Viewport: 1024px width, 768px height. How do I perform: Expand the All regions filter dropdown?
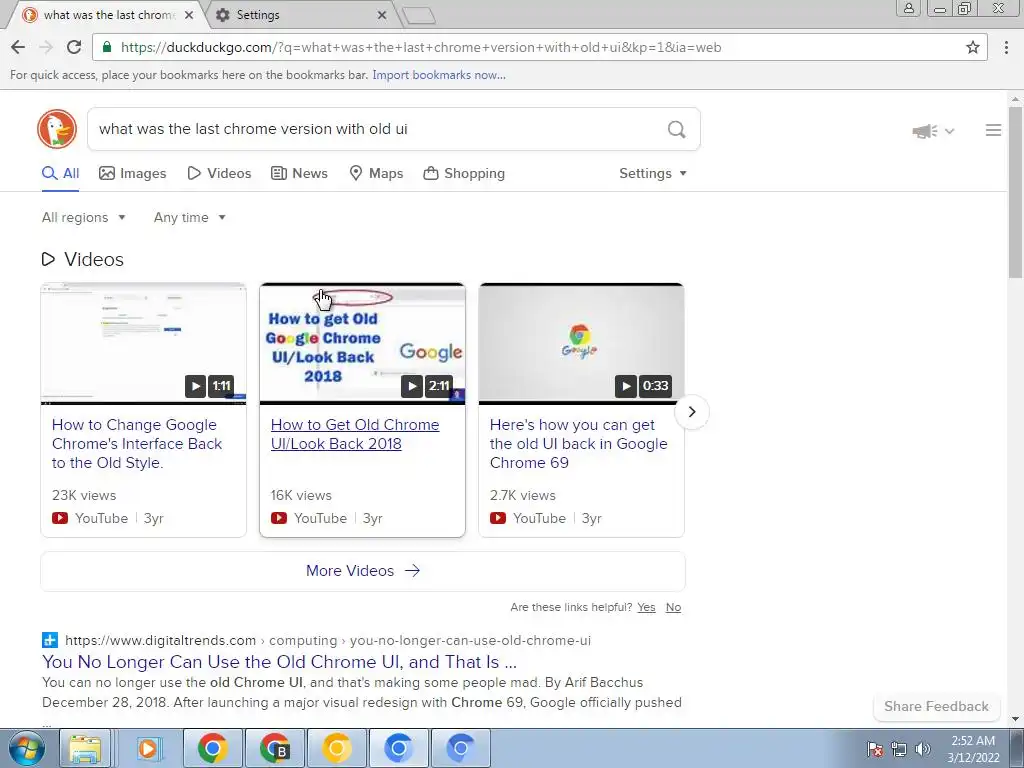click(84, 217)
